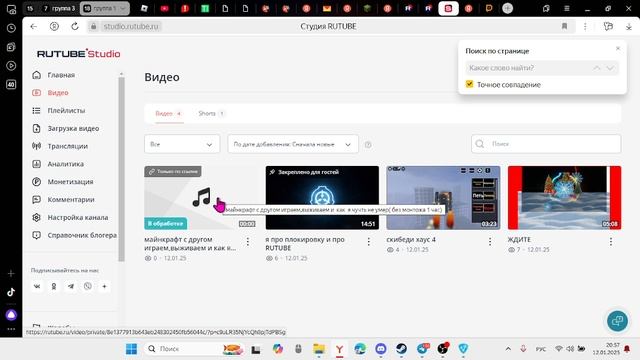The width and height of the screenshot is (640, 360).
Task: Open the я про плокировку video thumbnail
Action: (322, 198)
